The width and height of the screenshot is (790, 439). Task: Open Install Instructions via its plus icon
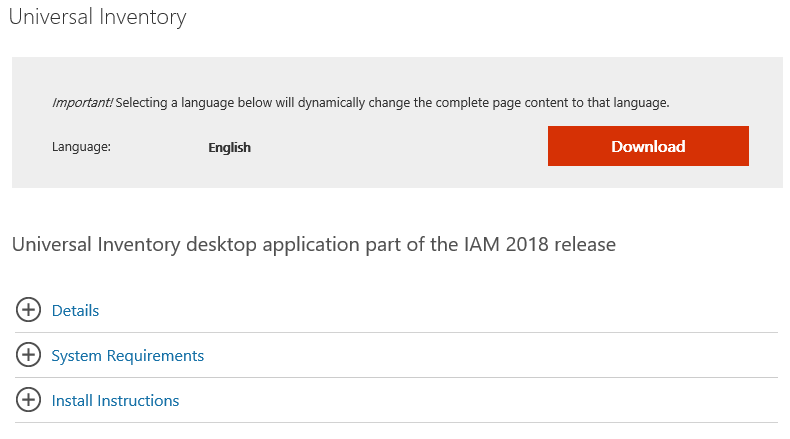click(29, 400)
